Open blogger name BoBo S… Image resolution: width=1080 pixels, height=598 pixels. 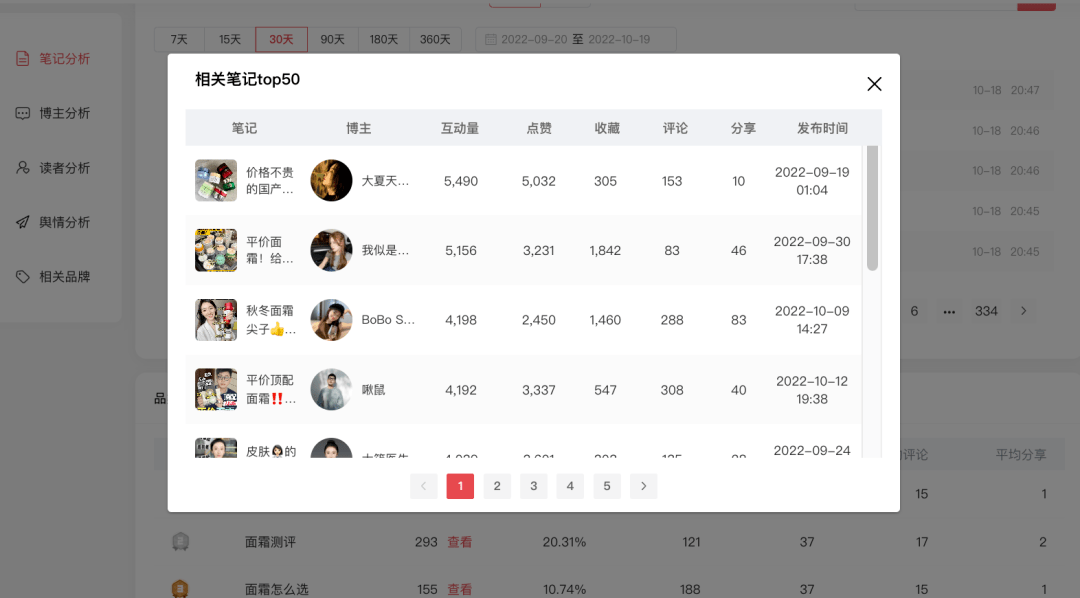click(388, 320)
